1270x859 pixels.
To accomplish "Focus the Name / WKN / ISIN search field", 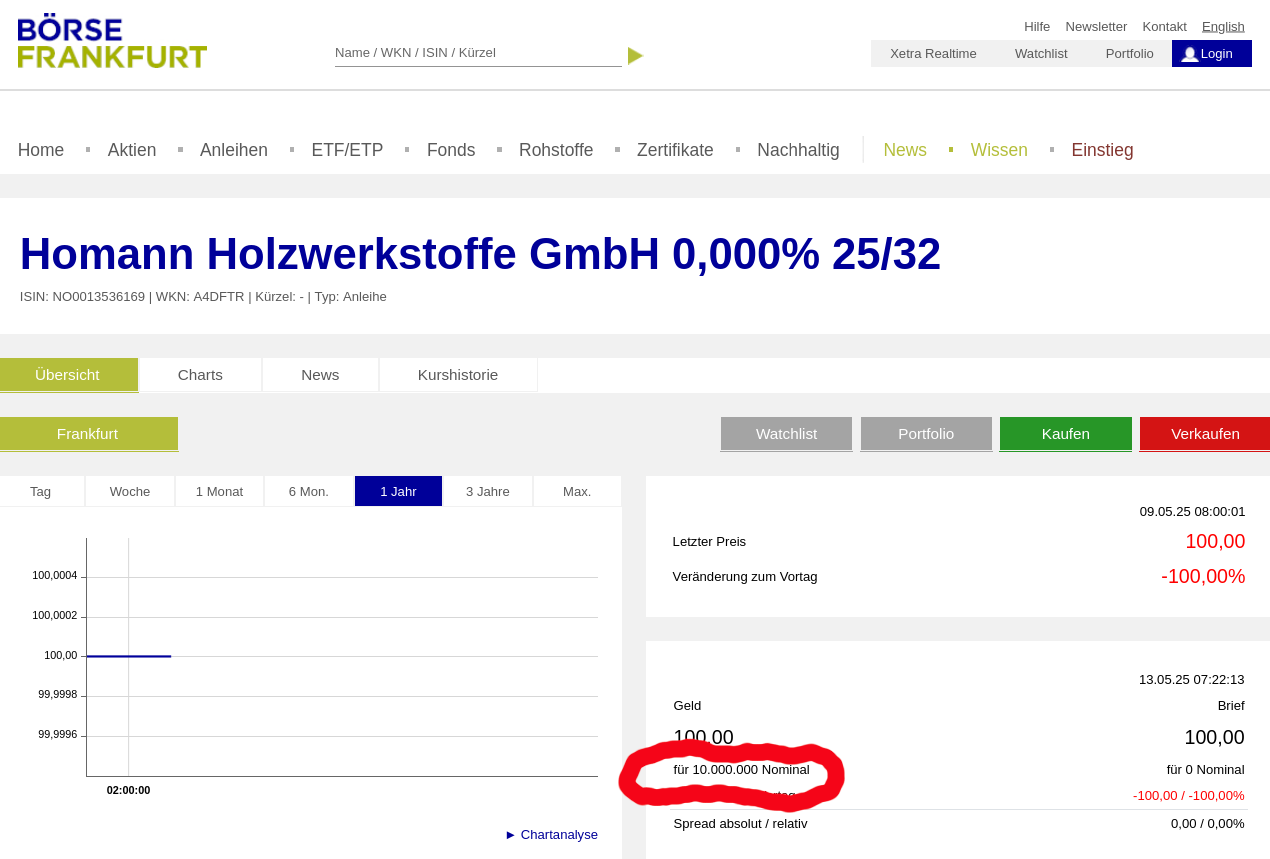I will coord(478,53).
